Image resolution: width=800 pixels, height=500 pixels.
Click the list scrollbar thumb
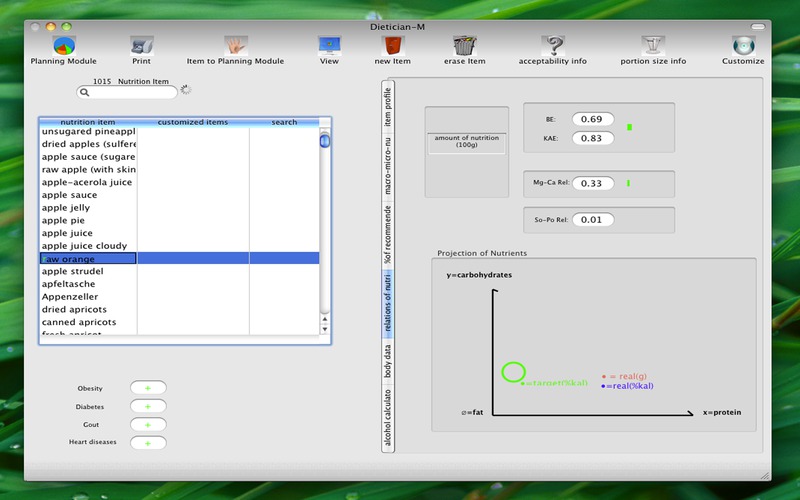point(324,140)
